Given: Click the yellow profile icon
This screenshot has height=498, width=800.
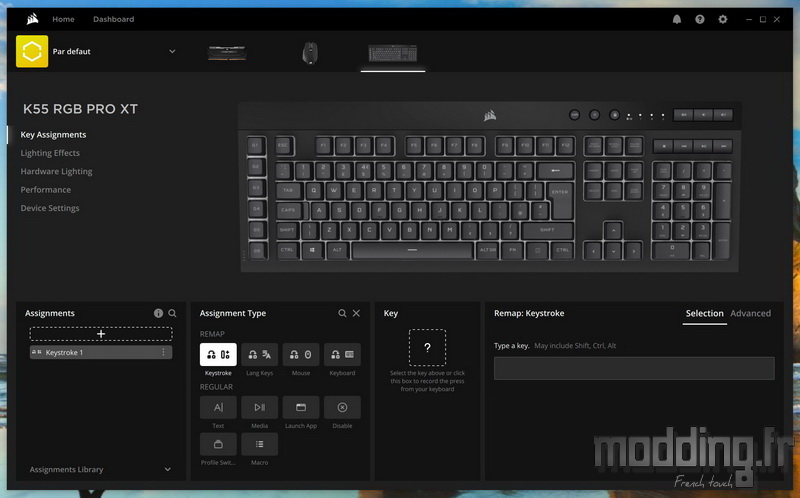Looking at the screenshot, I should (x=32, y=51).
